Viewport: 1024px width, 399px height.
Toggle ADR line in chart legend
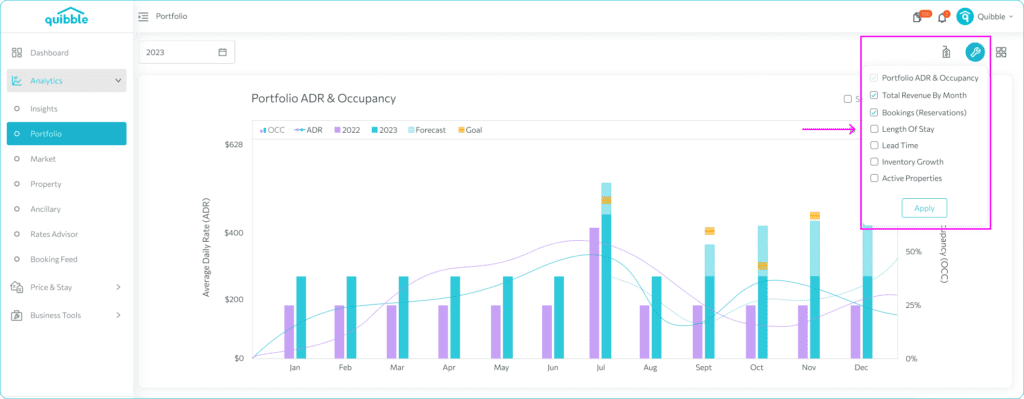click(x=308, y=130)
